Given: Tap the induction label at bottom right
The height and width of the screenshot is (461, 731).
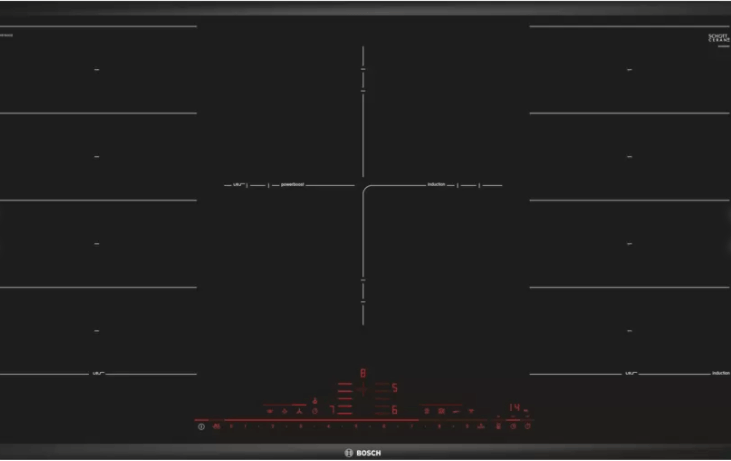Looking at the screenshot, I should tap(720, 373).
